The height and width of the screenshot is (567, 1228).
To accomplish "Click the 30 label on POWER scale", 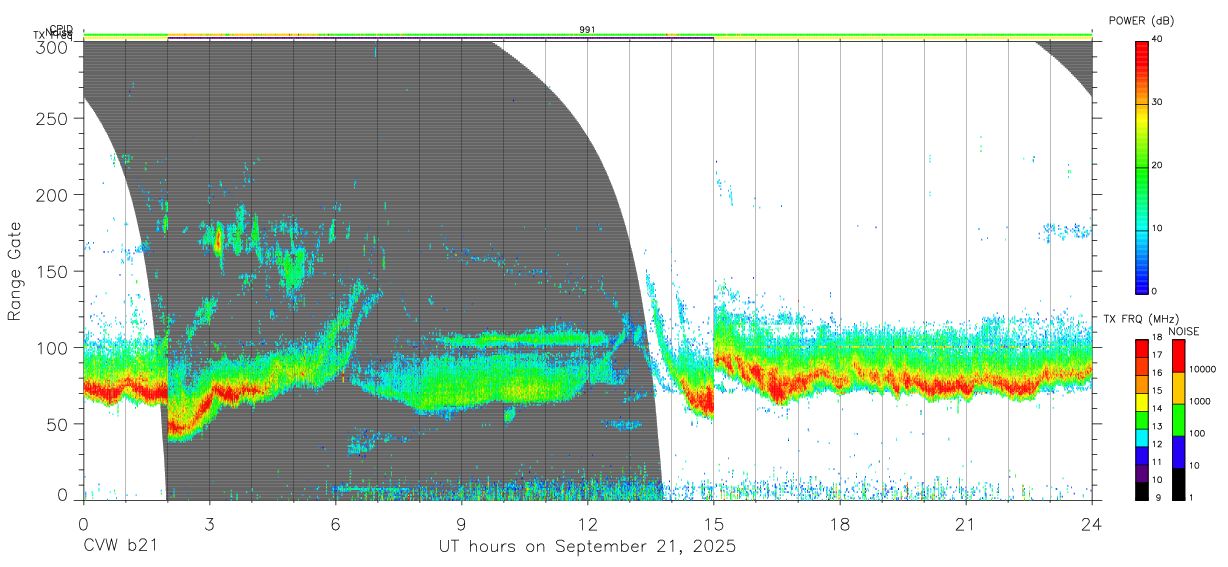I will pyautogui.click(x=1156, y=102).
